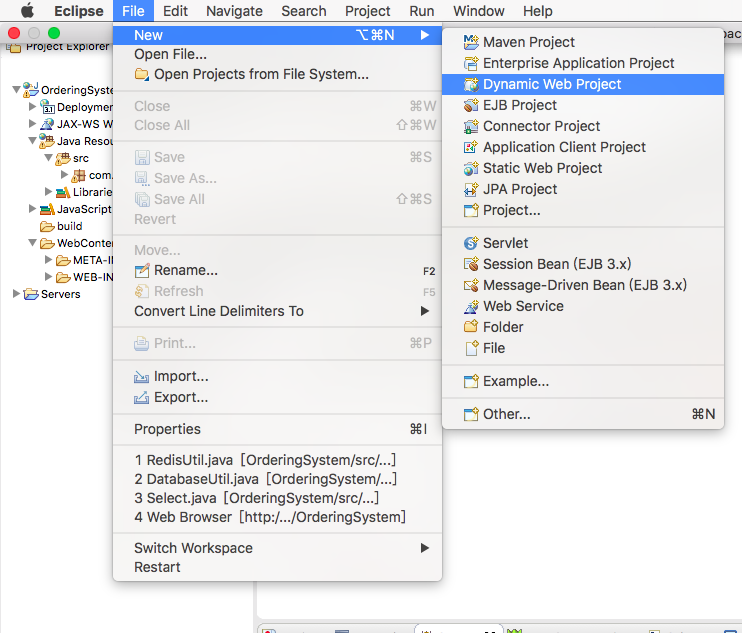Click the Folder icon in New submenu

[x=471, y=327]
